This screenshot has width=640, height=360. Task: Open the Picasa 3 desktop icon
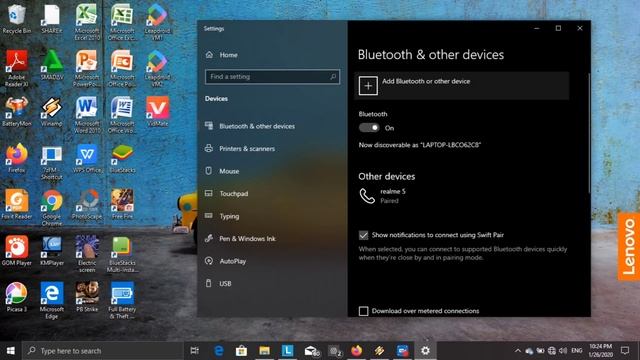(16, 297)
